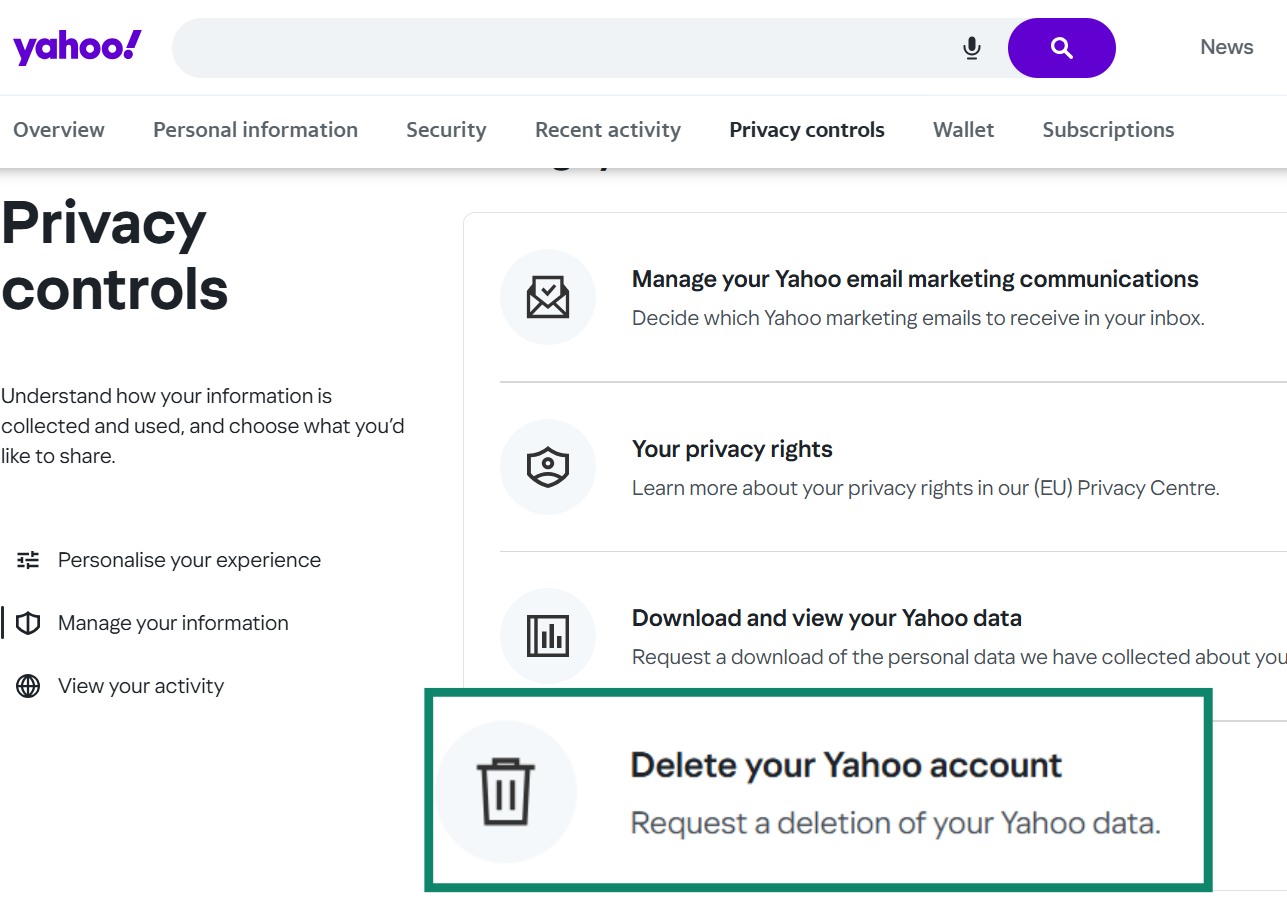1287x919 pixels.
Task: Click the Manage your information shield icon
Action: tap(29, 622)
